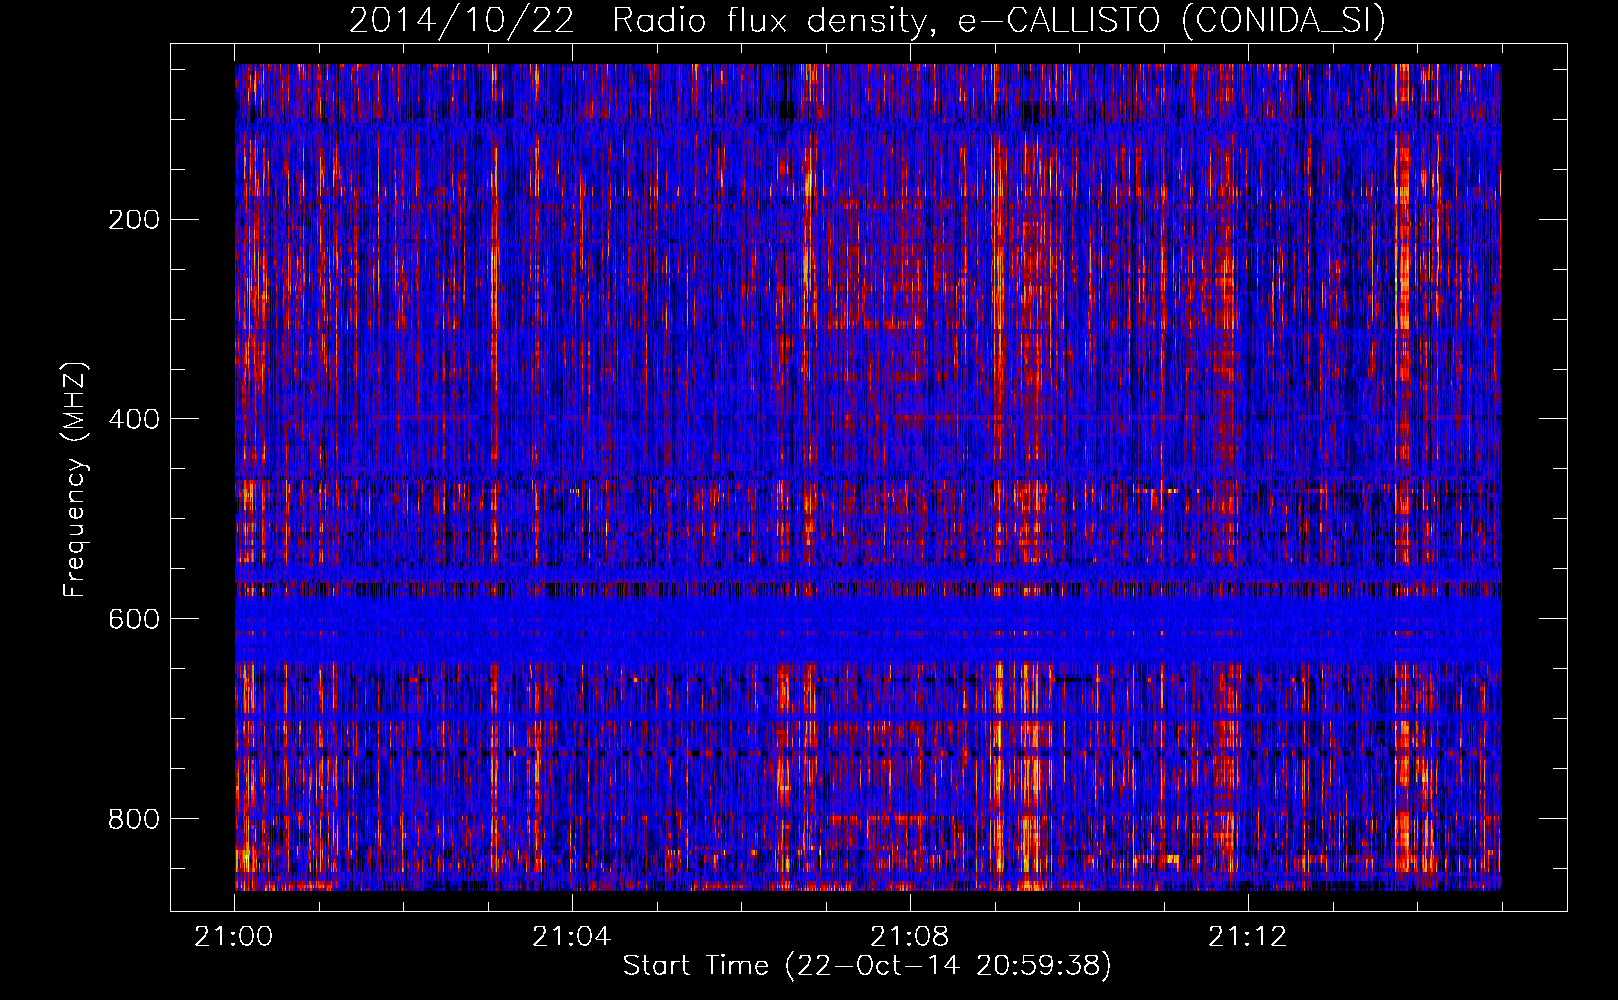1618x1000 pixels.
Task: Click the 21:04 time tick label
Action: click(x=572, y=937)
